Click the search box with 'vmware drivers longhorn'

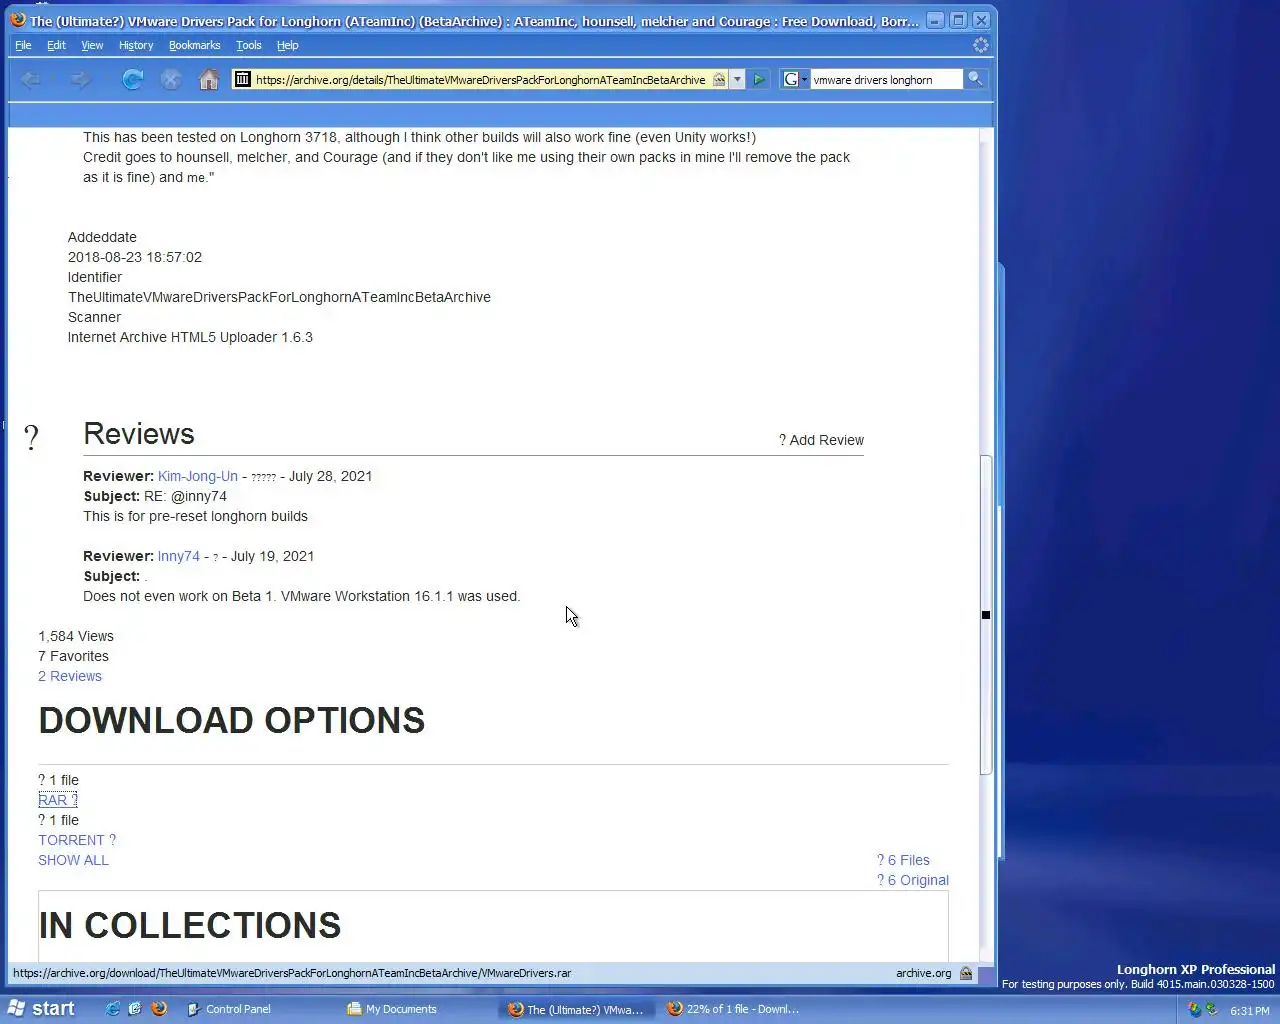(885, 80)
